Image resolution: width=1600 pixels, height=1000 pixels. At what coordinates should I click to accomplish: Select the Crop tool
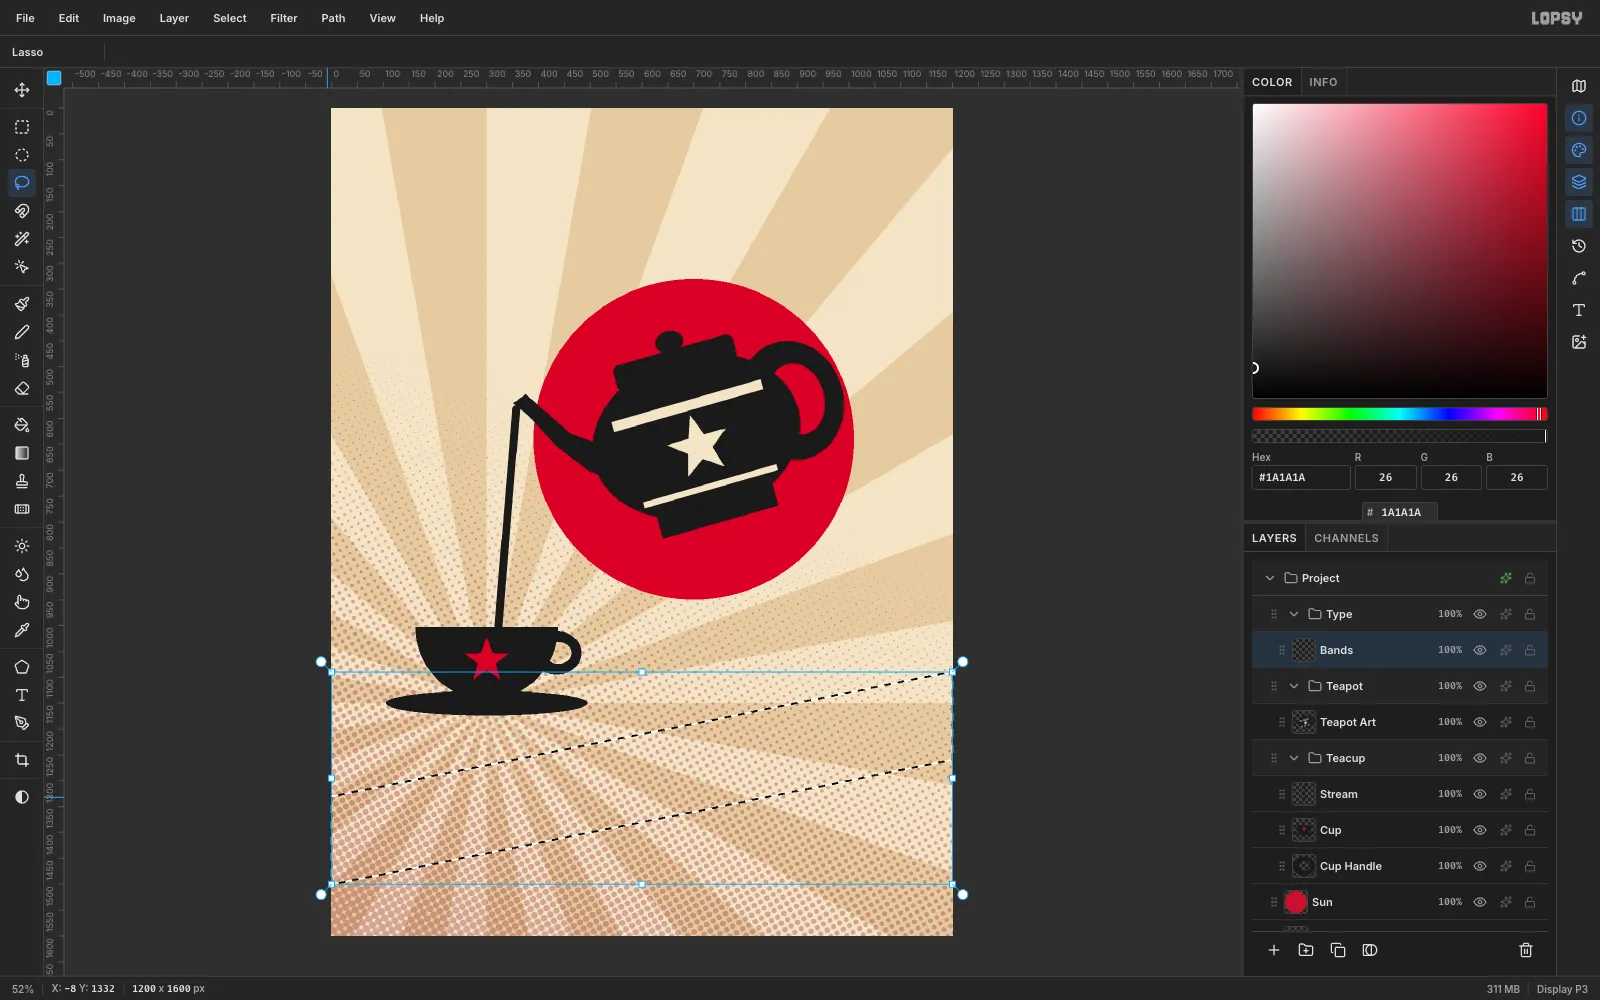click(x=22, y=760)
